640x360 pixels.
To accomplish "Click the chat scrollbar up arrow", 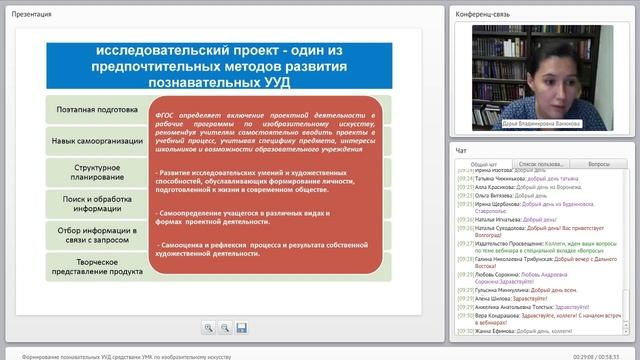I will [x=627, y=325].
